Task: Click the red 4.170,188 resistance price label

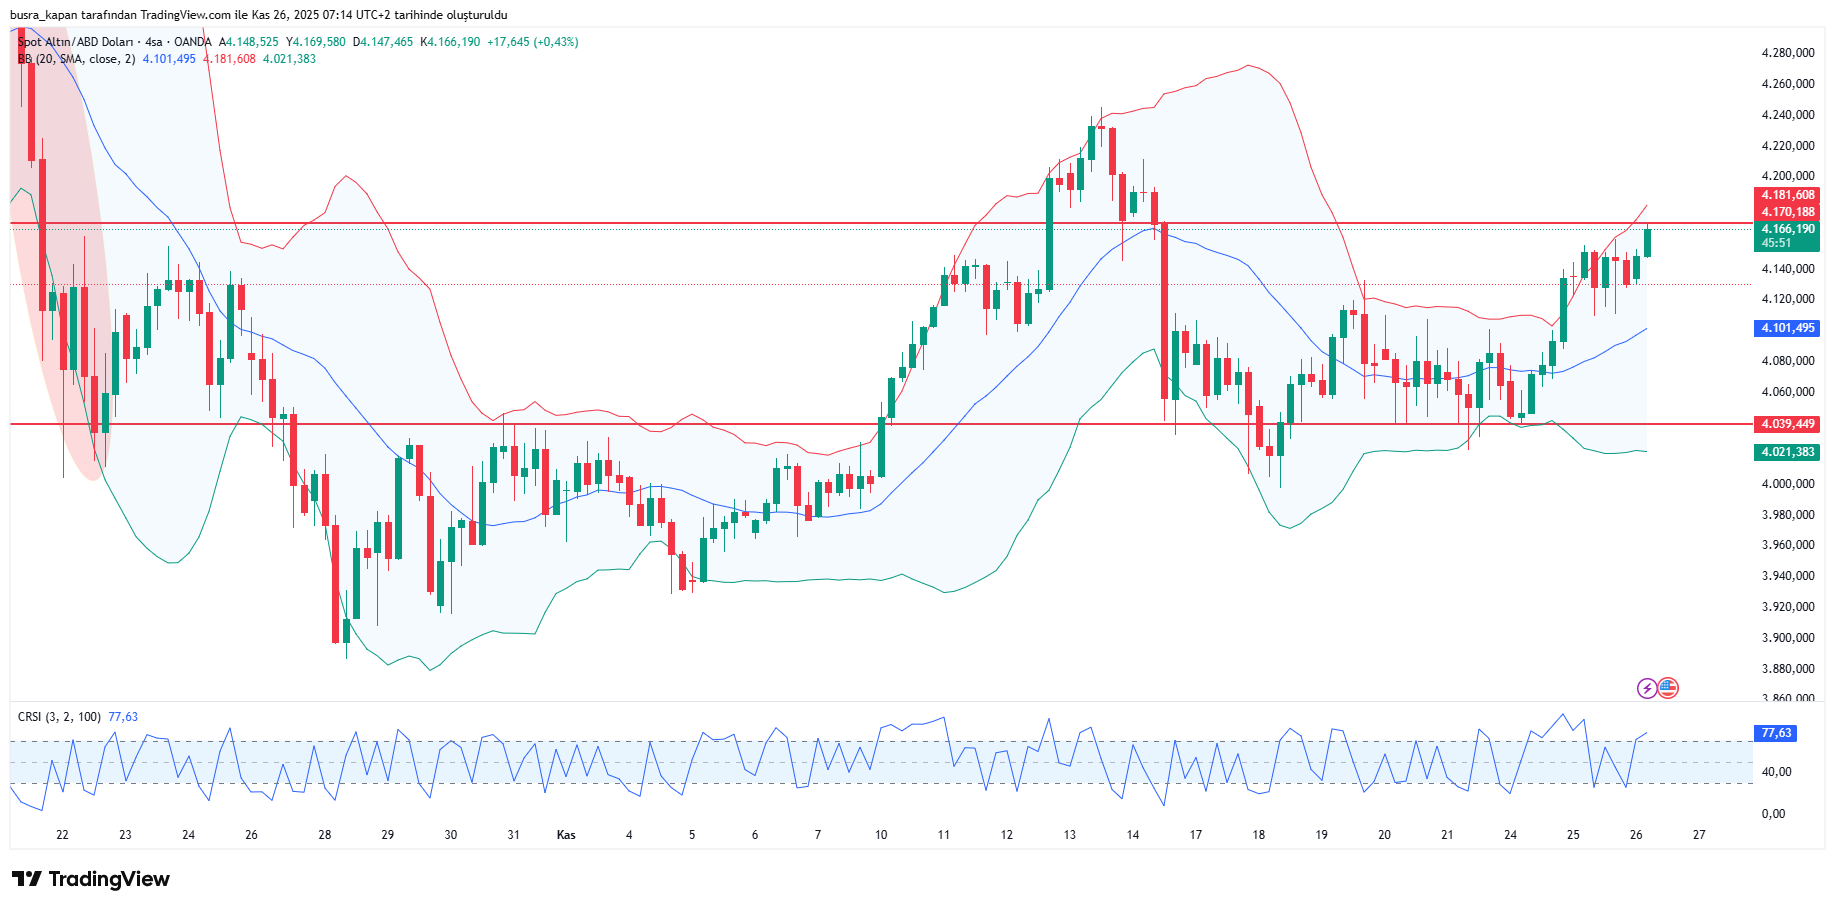Action: tap(1787, 212)
